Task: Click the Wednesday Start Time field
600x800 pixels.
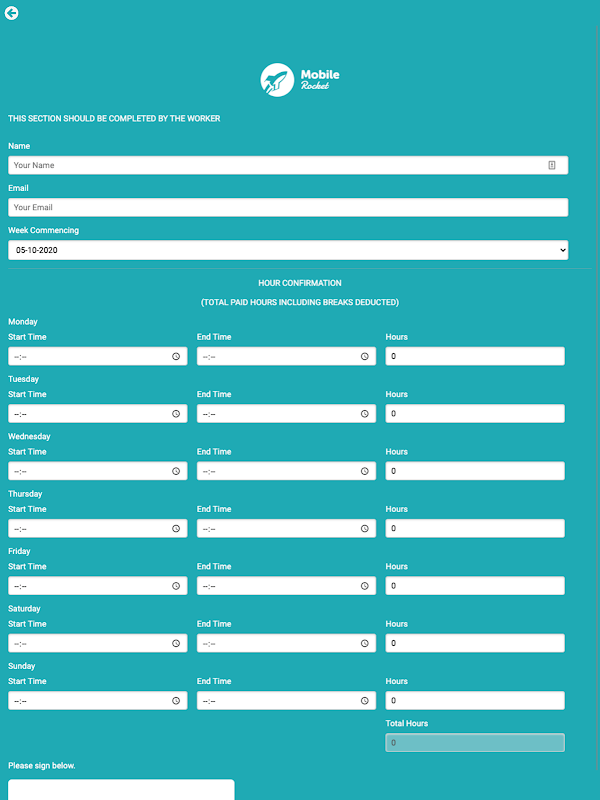Action: click(x=97, y=471)
